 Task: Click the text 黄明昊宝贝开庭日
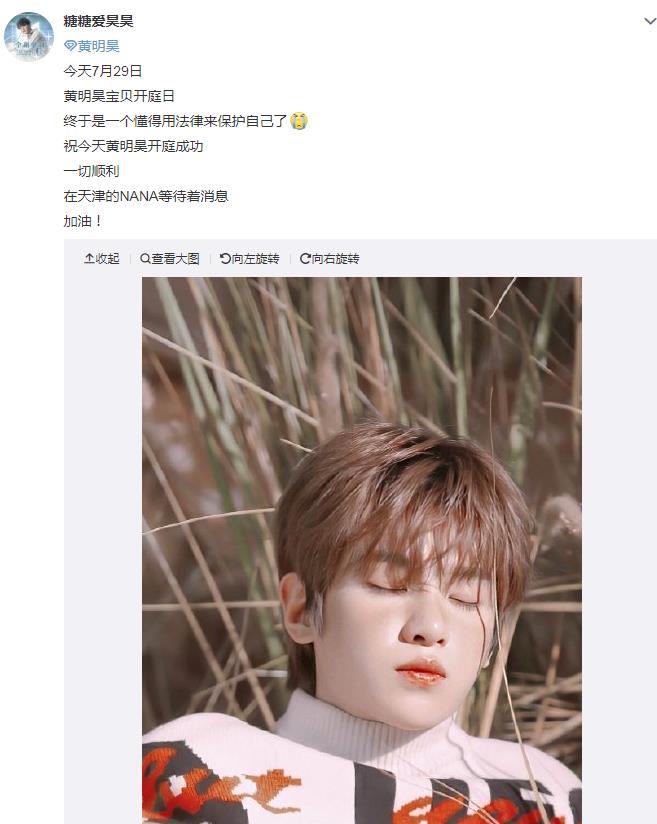tap(119, 96)
